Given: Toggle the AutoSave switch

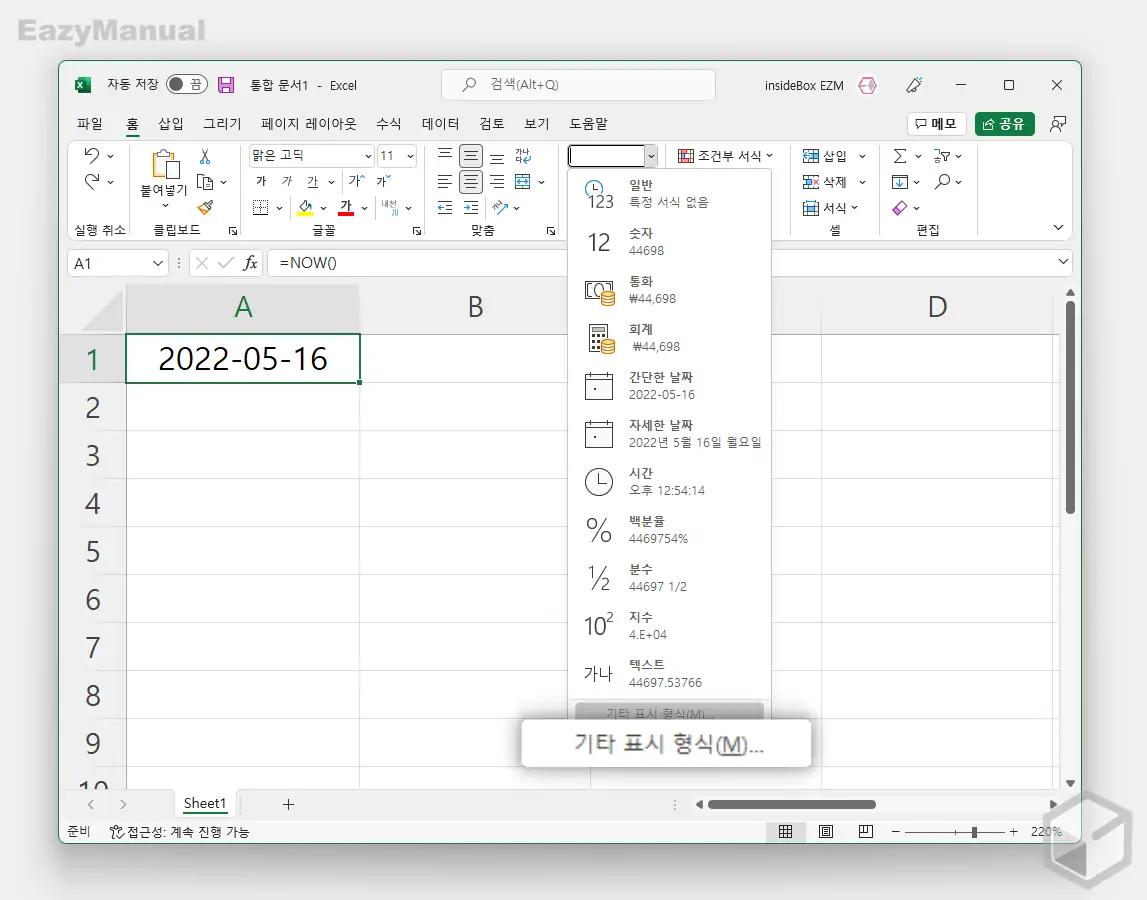Looking at the screenshot, I should 187,85.
